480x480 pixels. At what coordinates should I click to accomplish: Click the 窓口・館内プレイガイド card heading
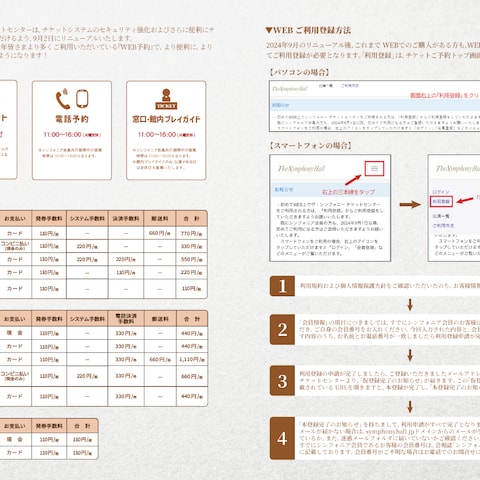pyautogui.click(x=166, y=119)
